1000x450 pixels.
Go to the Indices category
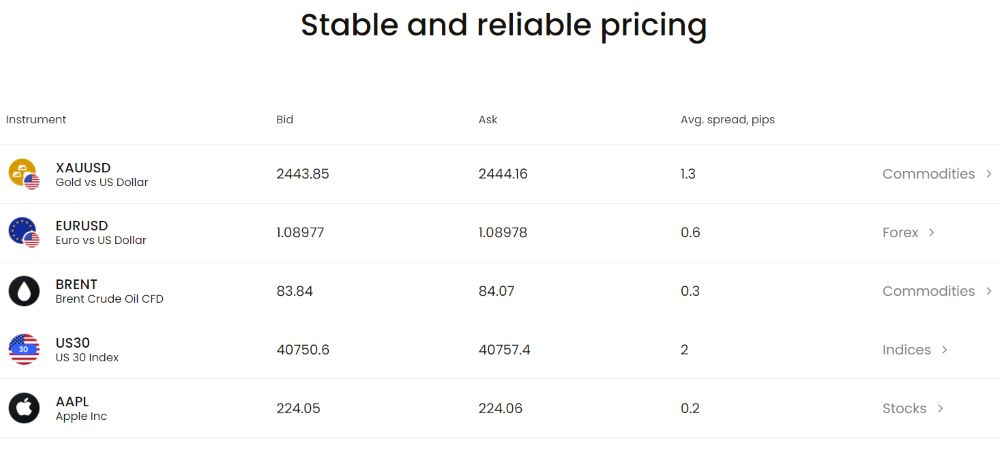[906, 350]
